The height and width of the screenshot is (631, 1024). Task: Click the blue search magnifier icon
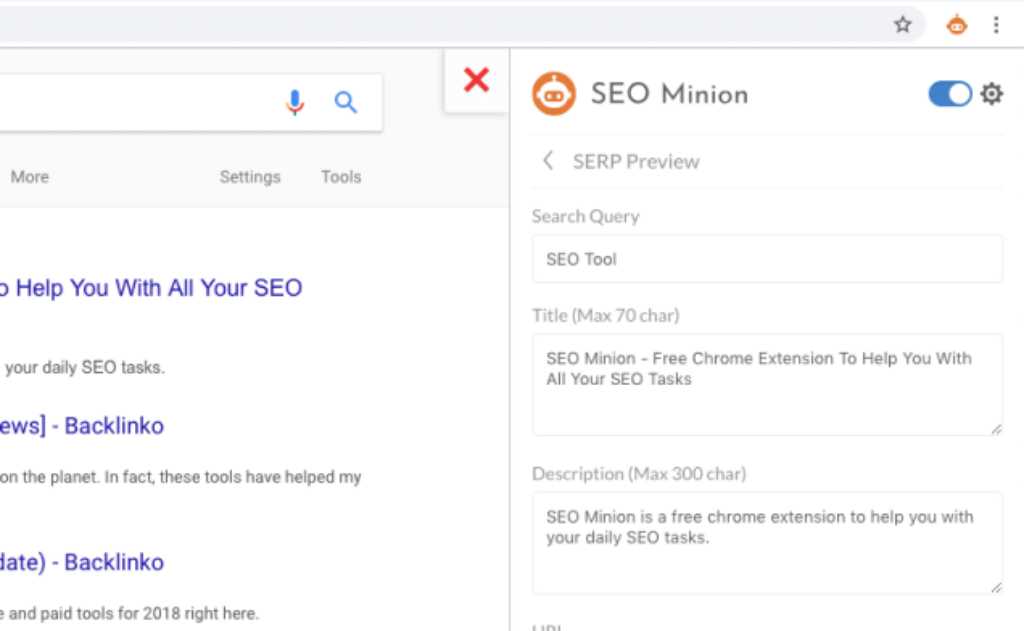click(x=346, y=102)
